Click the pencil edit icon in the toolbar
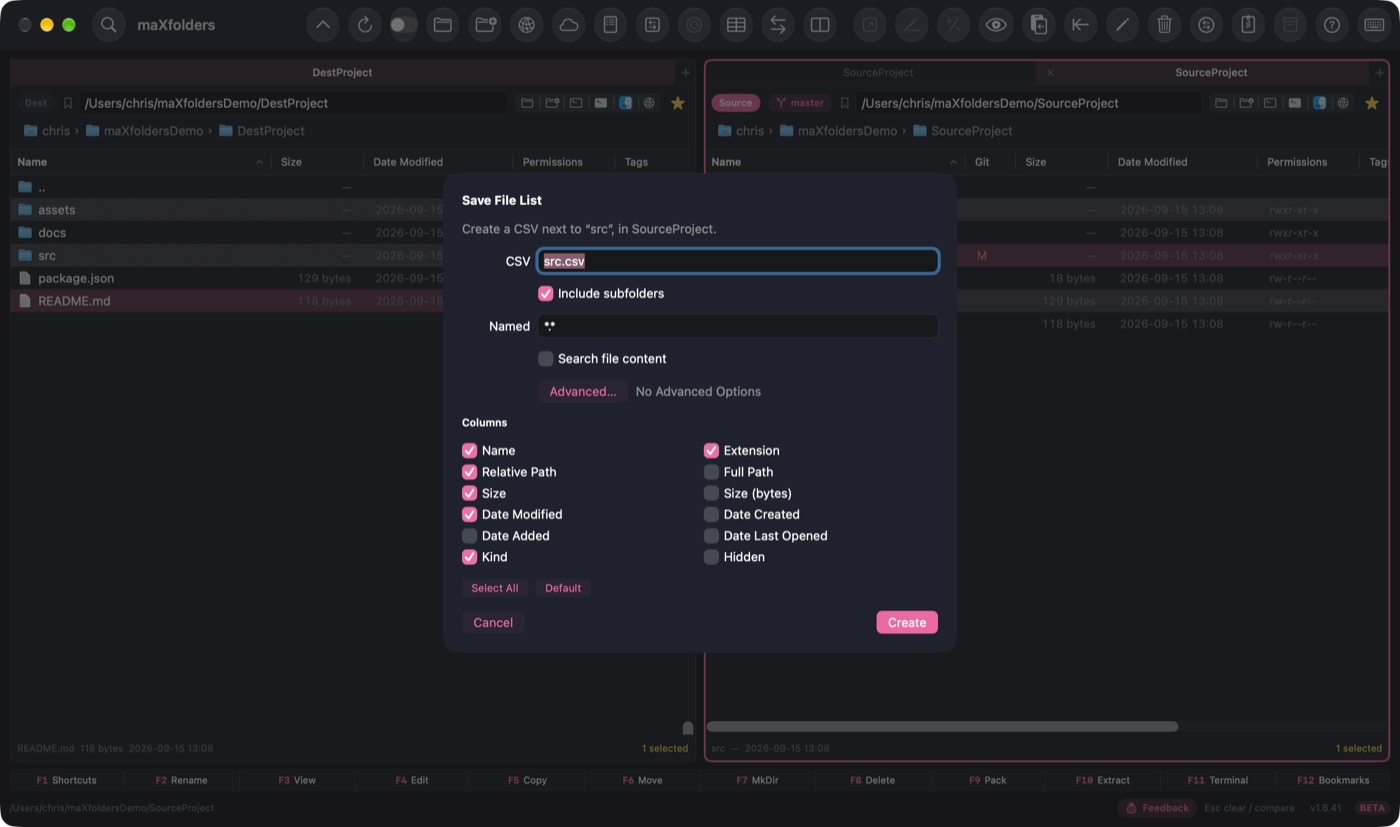The width and height of the screenshot is (1400, 827). coord(1122,25)
